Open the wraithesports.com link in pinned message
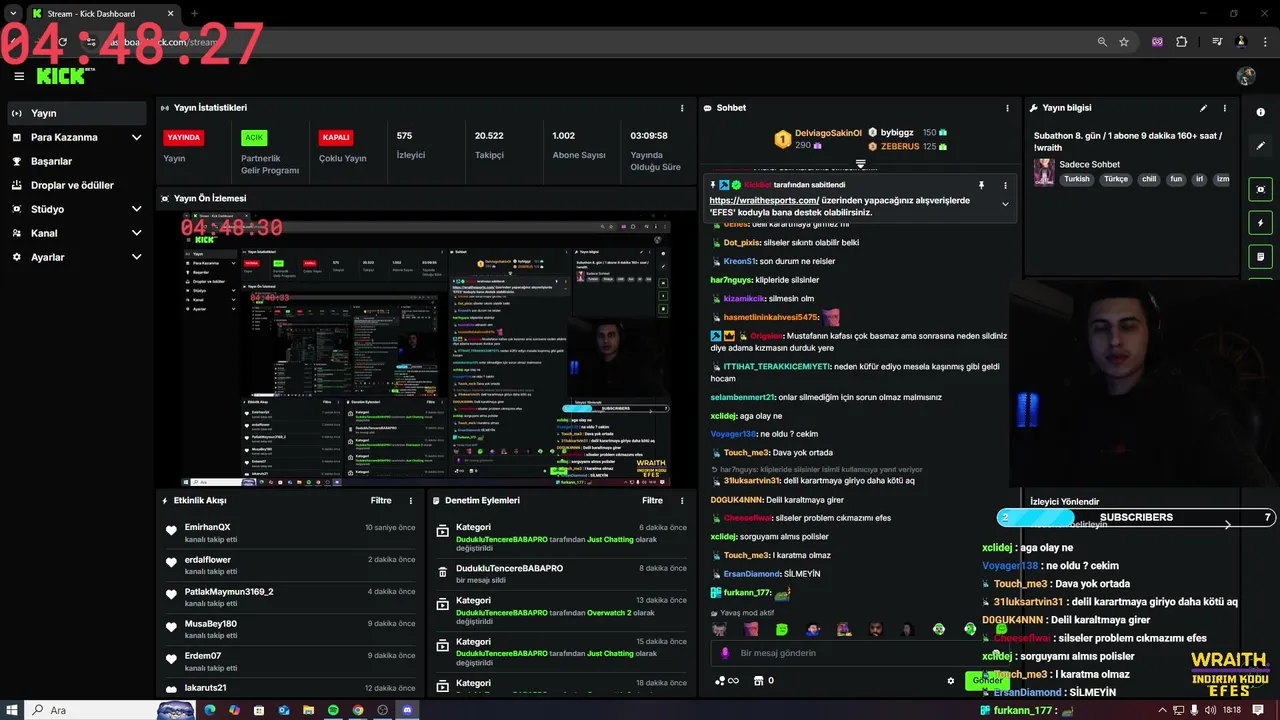This screenshot has height=720, width=1280. point(764,200)
